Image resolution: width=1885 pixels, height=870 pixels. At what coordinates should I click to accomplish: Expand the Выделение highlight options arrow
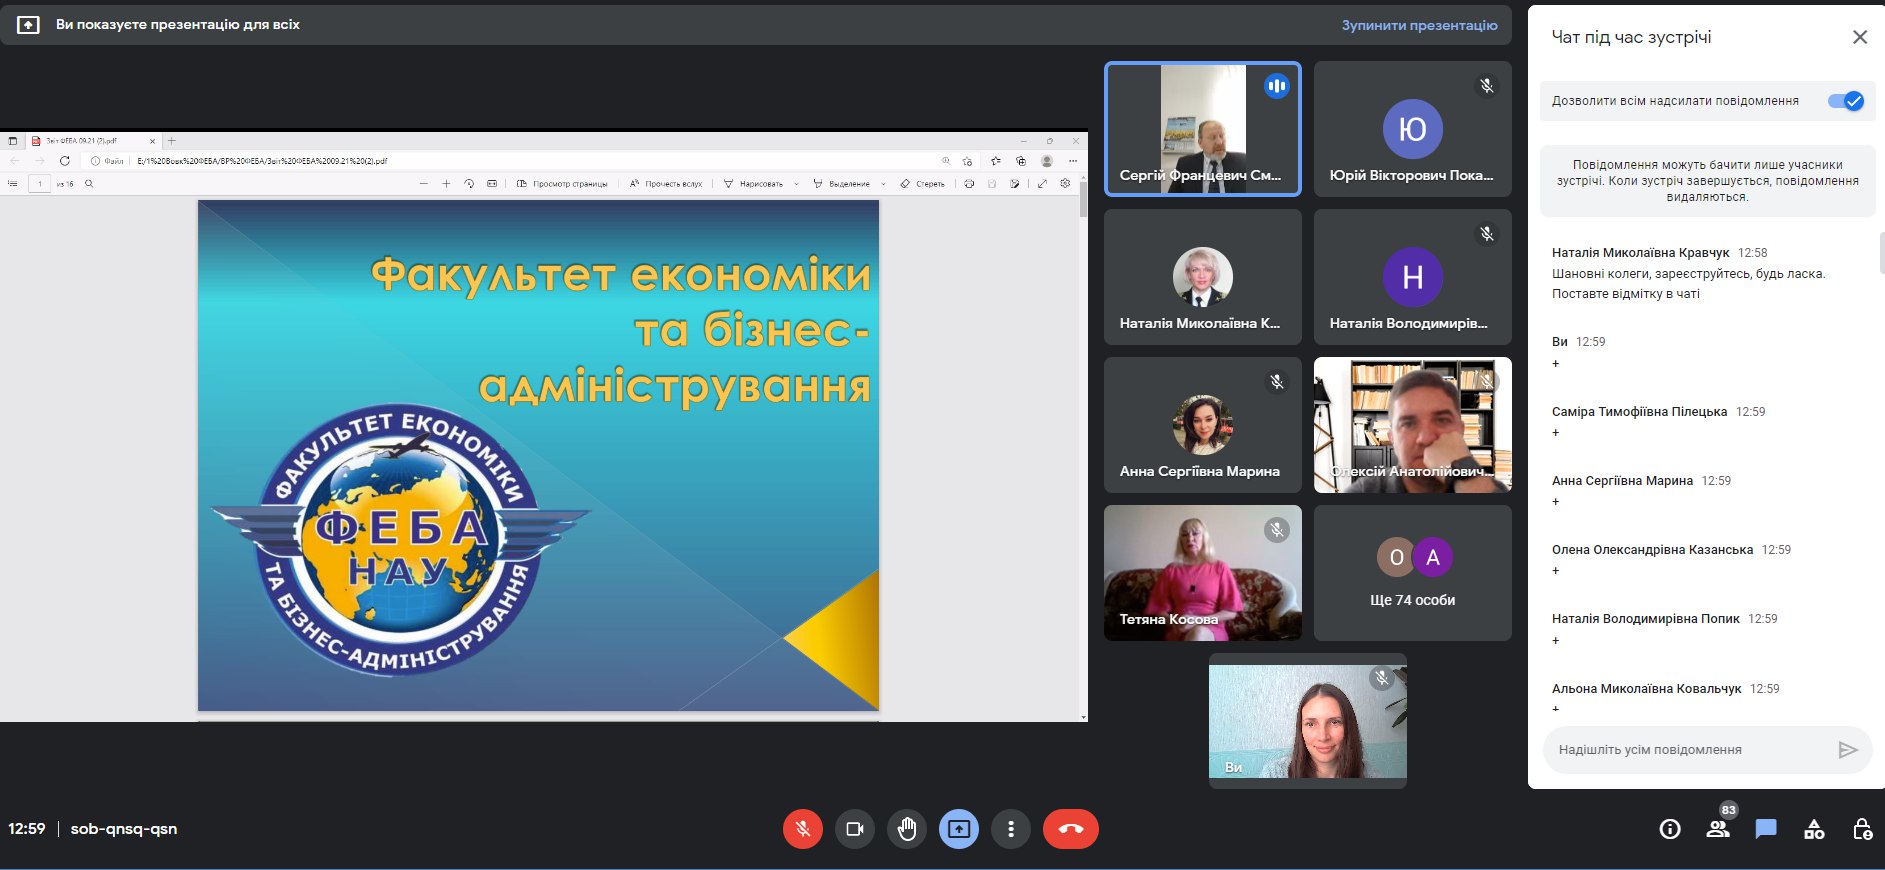(x=883, y=184)
